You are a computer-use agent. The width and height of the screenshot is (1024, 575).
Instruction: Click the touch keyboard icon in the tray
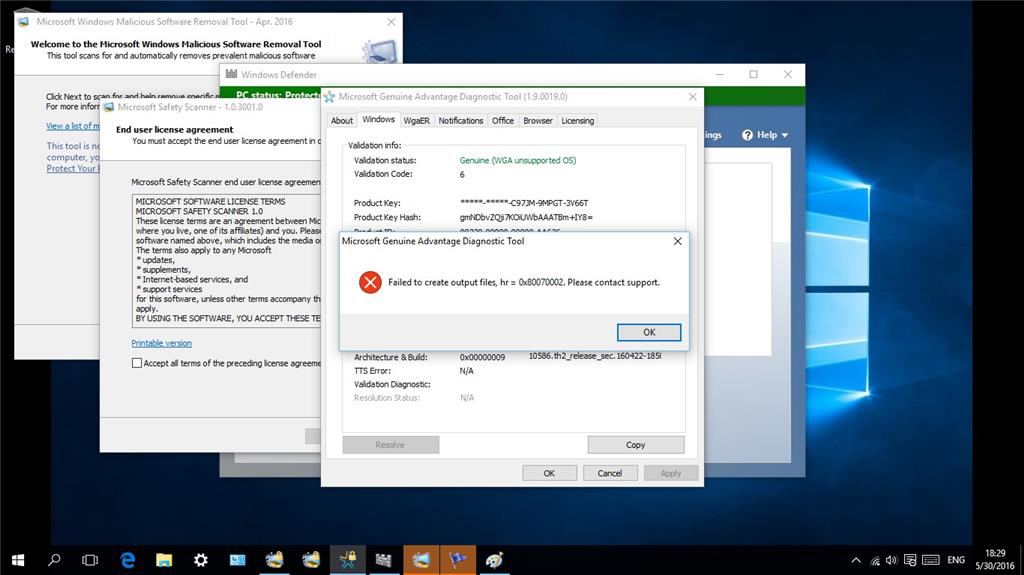point(931,560)
